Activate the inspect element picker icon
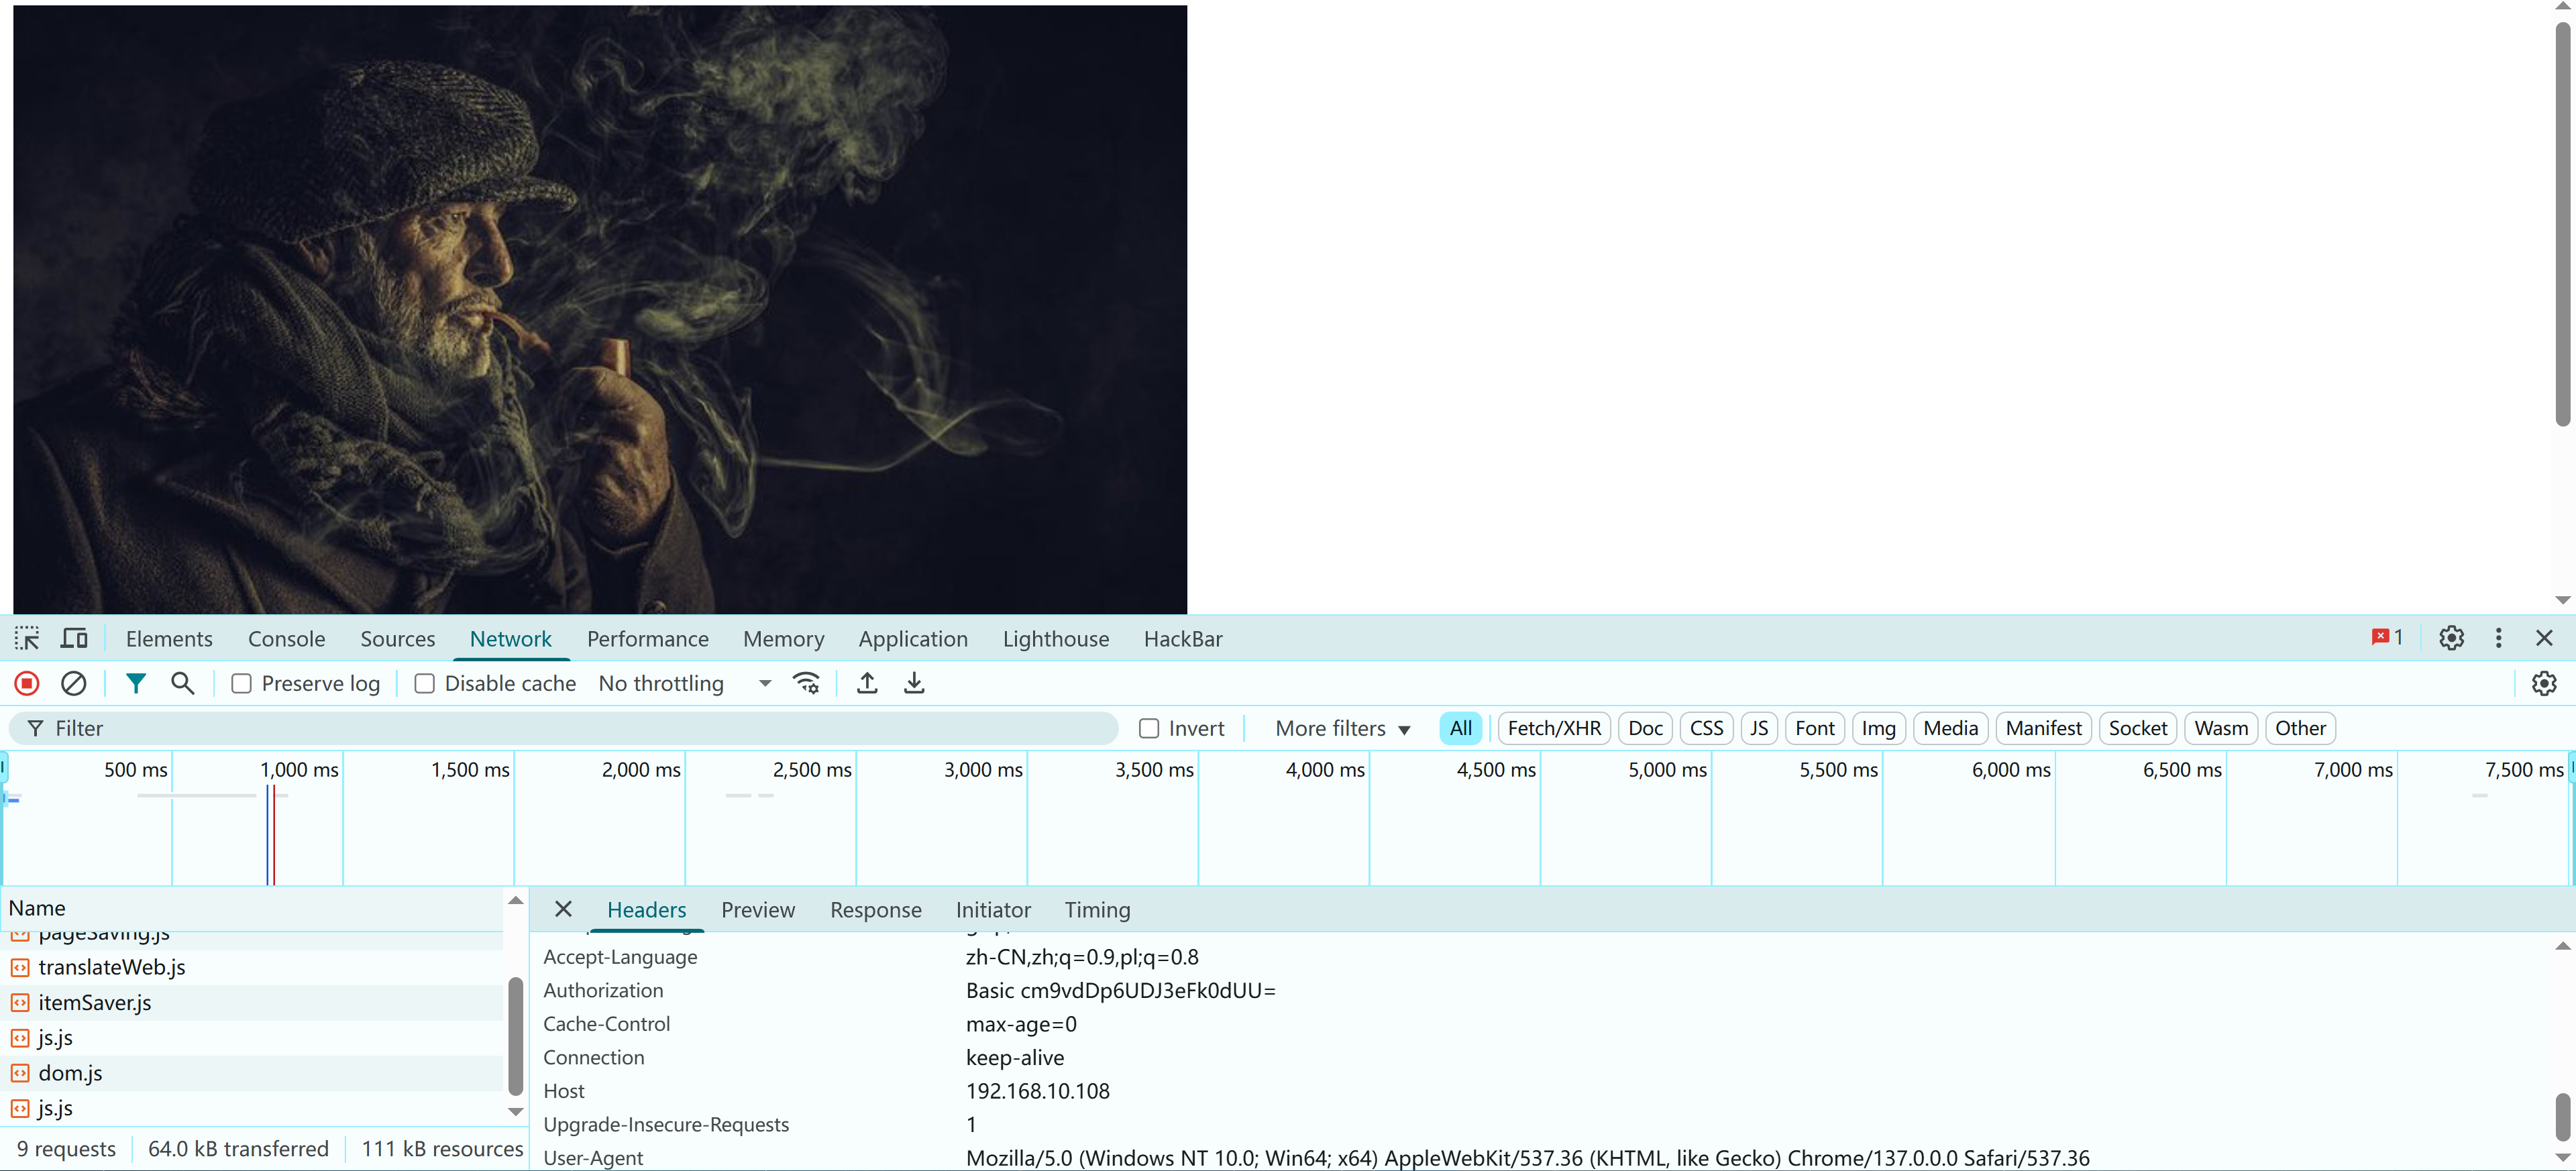 (27, 638)
